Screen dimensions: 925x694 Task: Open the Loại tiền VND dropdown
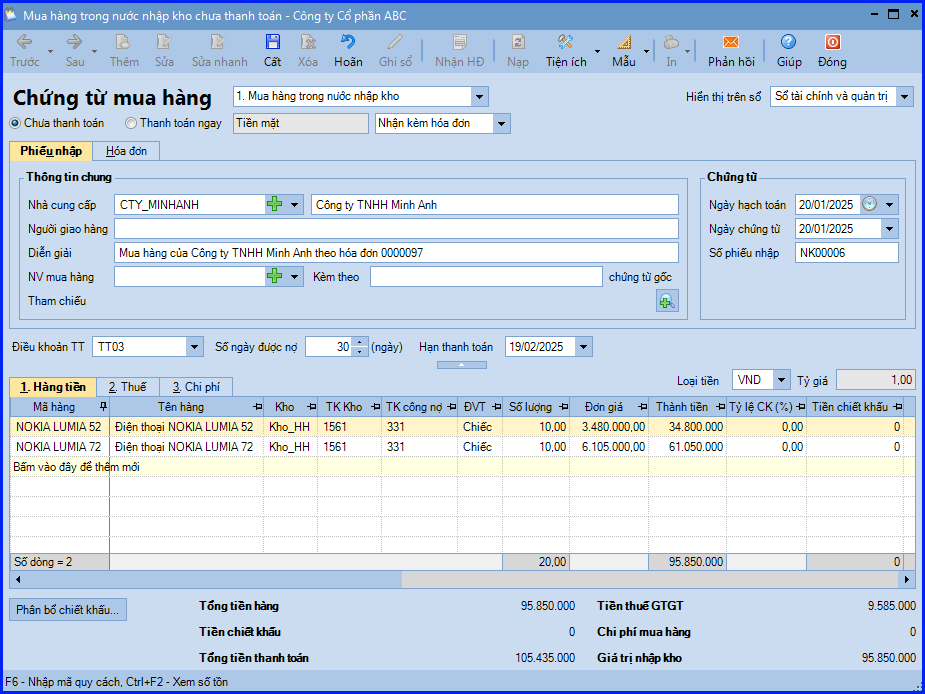777,380
